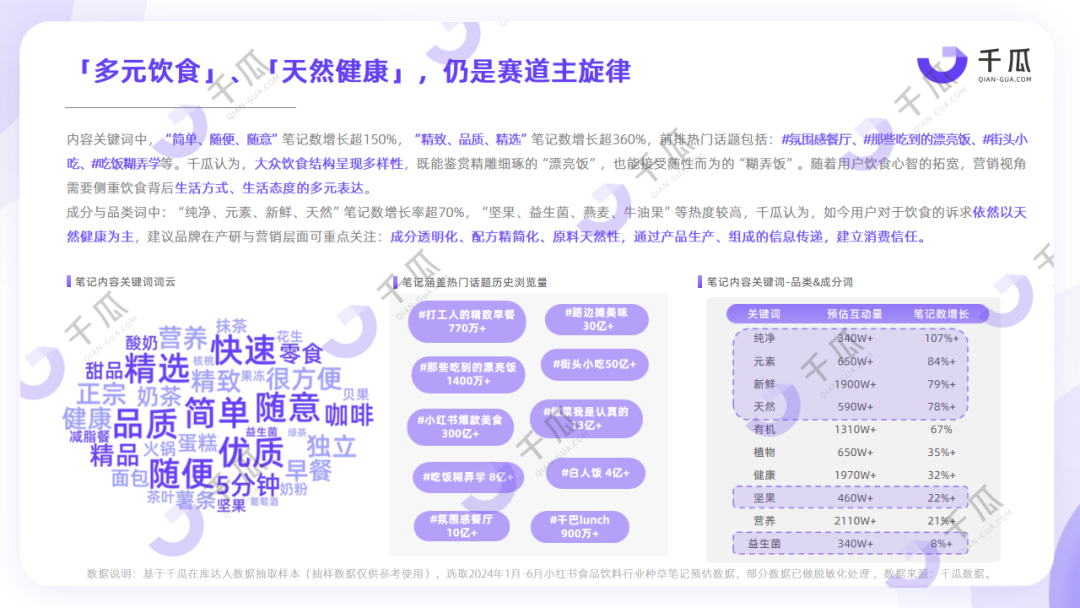Screen dimensions: 1080x608
Task: Click 随便 in the word cloud
Action: coord(182,474)
